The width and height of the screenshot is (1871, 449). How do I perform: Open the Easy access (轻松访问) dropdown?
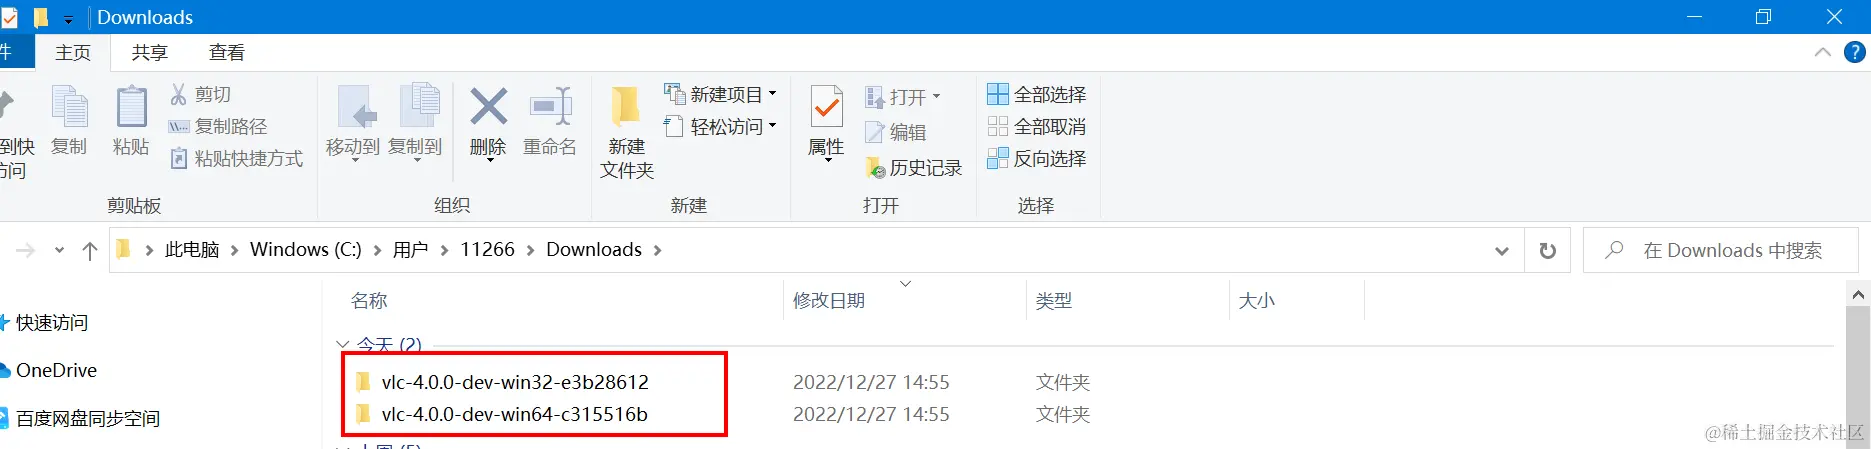click(772, 126)
